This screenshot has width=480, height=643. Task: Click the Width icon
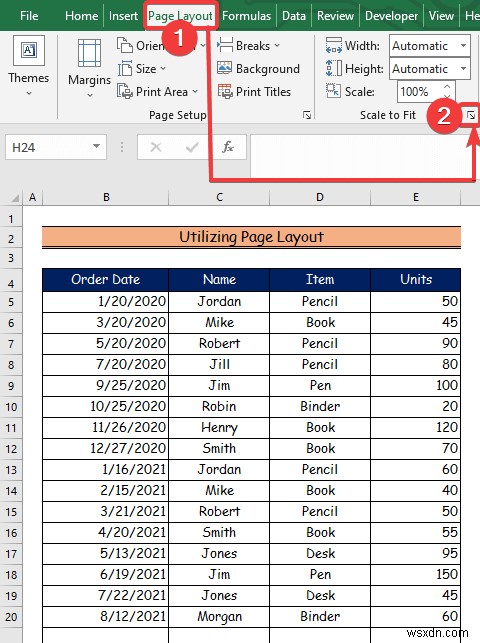333,46
